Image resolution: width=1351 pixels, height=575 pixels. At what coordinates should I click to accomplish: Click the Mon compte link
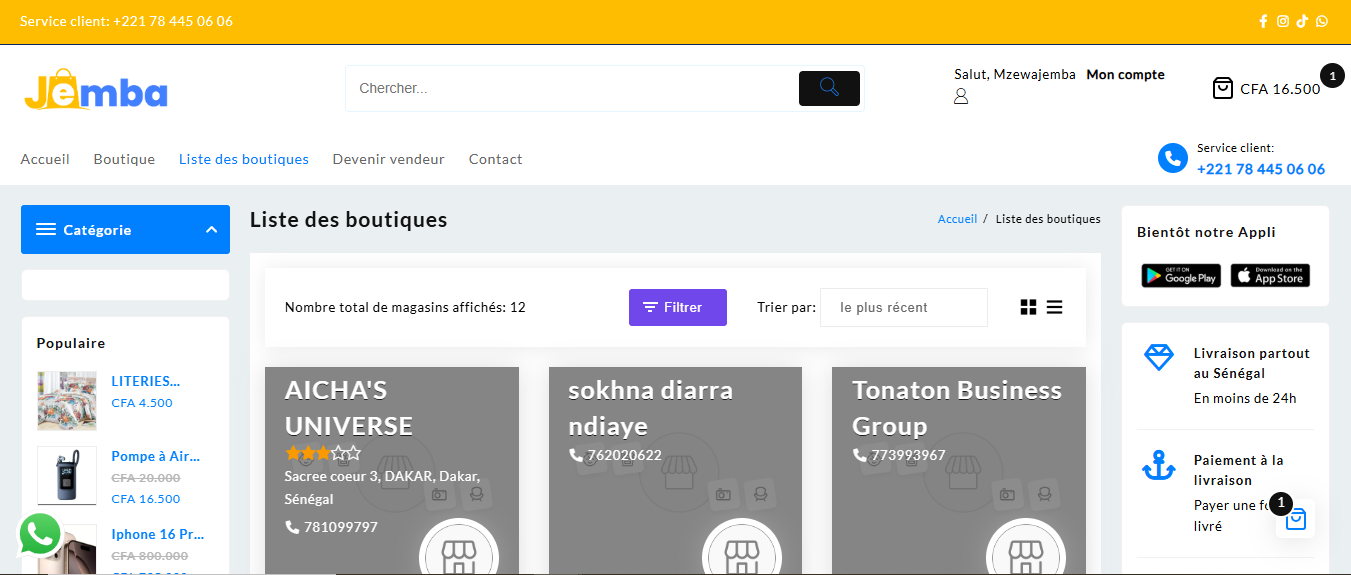(1125, 74)
